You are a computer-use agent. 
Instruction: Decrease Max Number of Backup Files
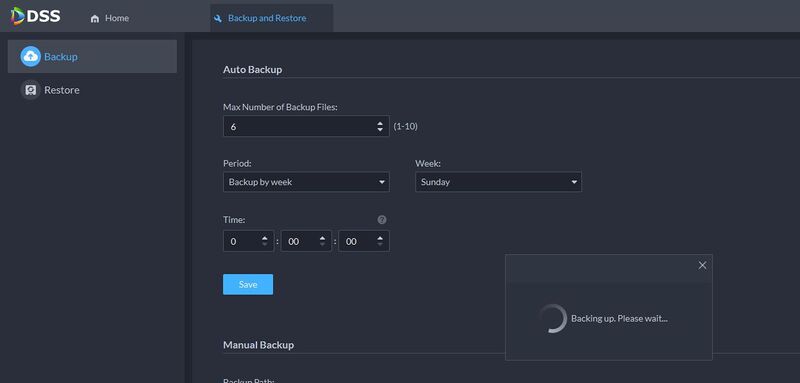point(380,130)
